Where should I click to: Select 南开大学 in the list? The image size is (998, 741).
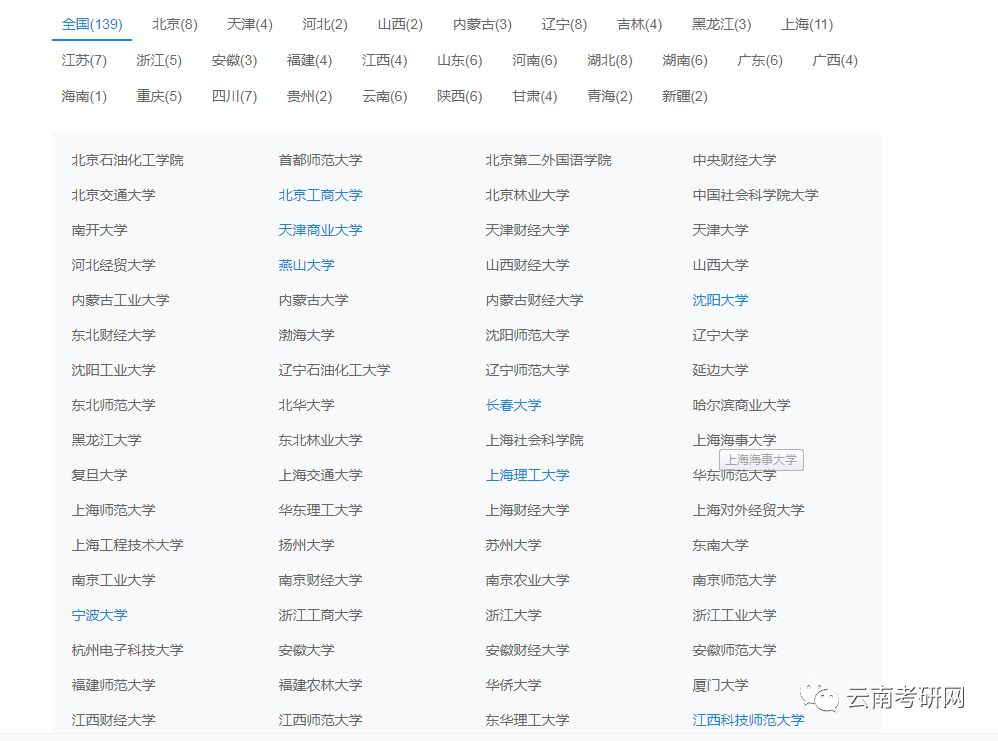click(x=99, y=230)
